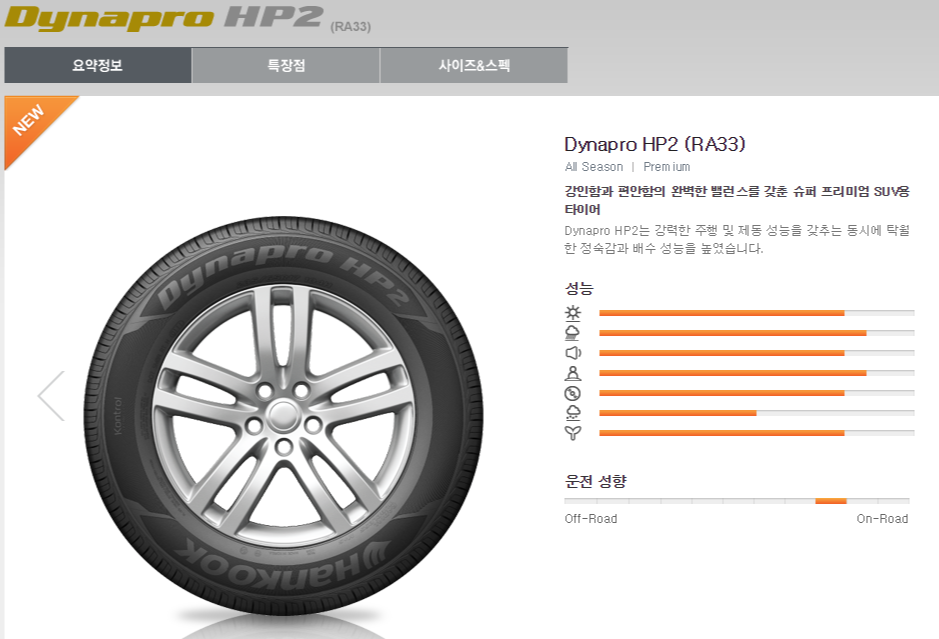Viewport: 939px width, 639px height.
Task: Click the rain cloud performance bar
Action: click(x=757, y=333)
